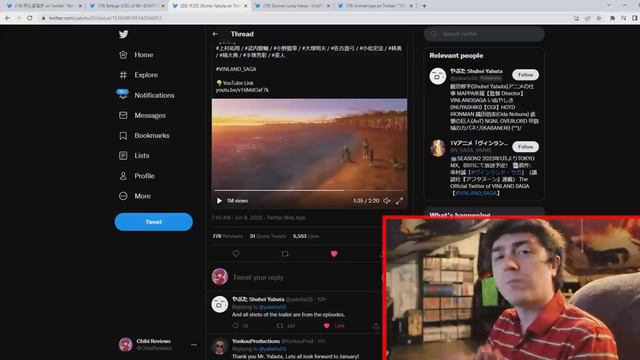Click the 1M views label

(x=237, y=201)
